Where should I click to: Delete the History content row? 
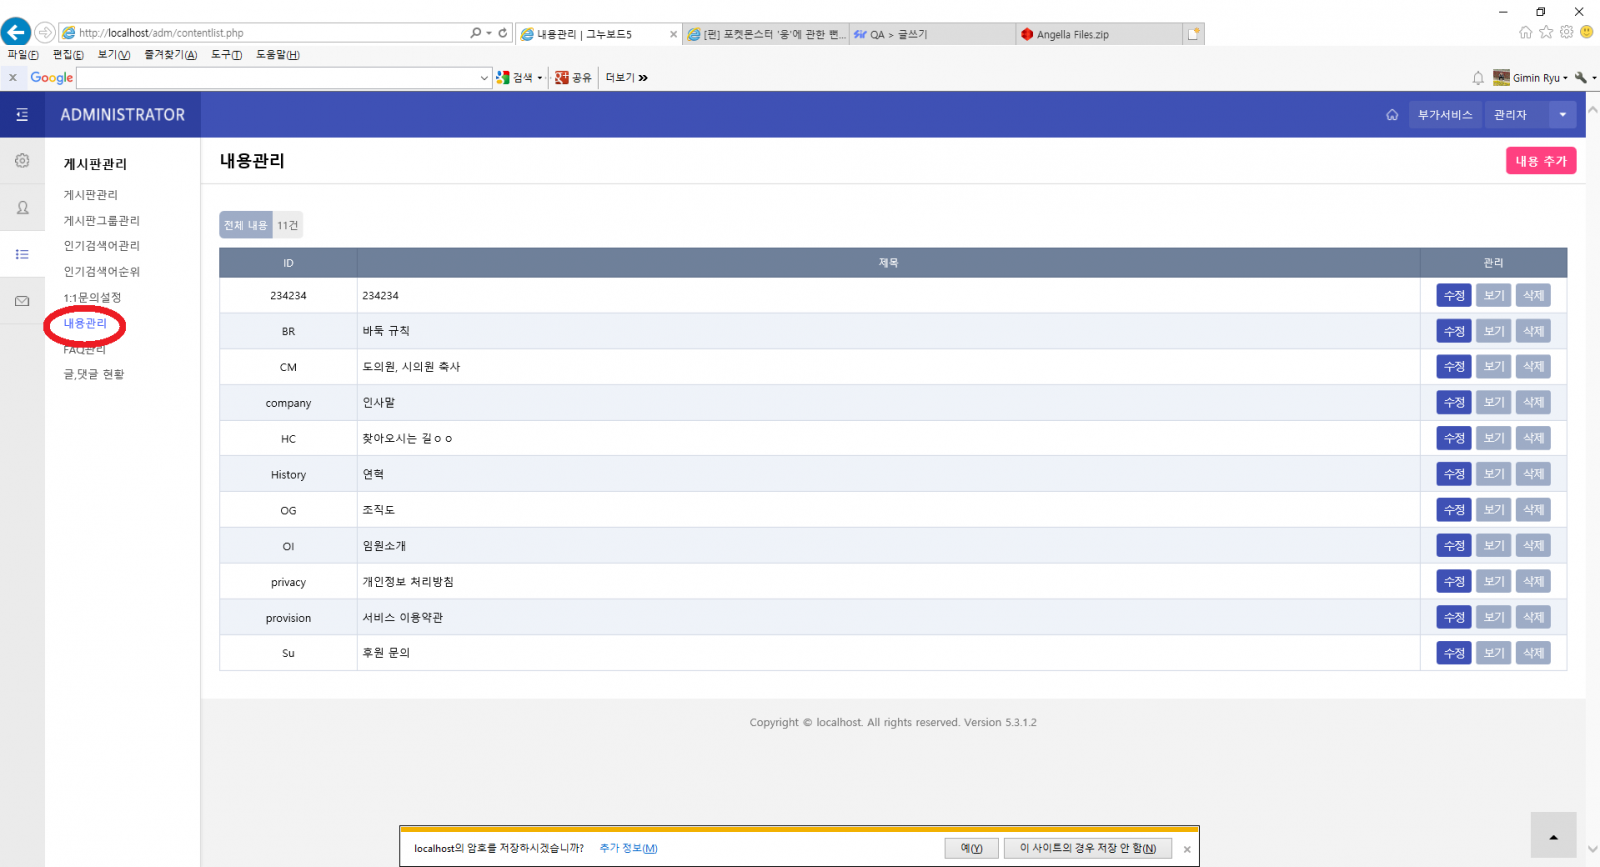coord(1533,474)
